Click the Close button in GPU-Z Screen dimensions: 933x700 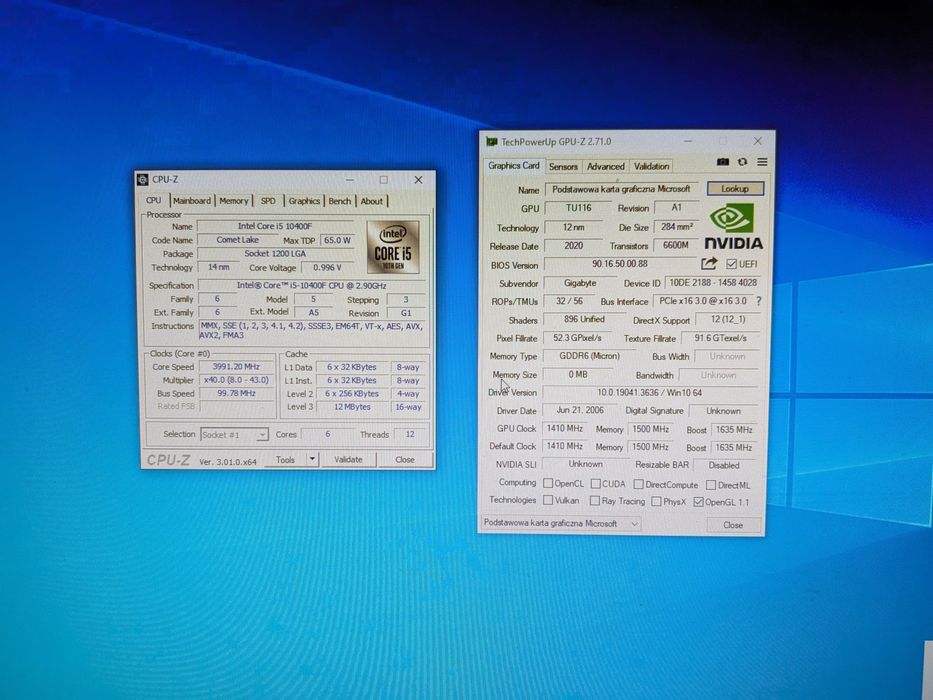click(x=733, y=525)
